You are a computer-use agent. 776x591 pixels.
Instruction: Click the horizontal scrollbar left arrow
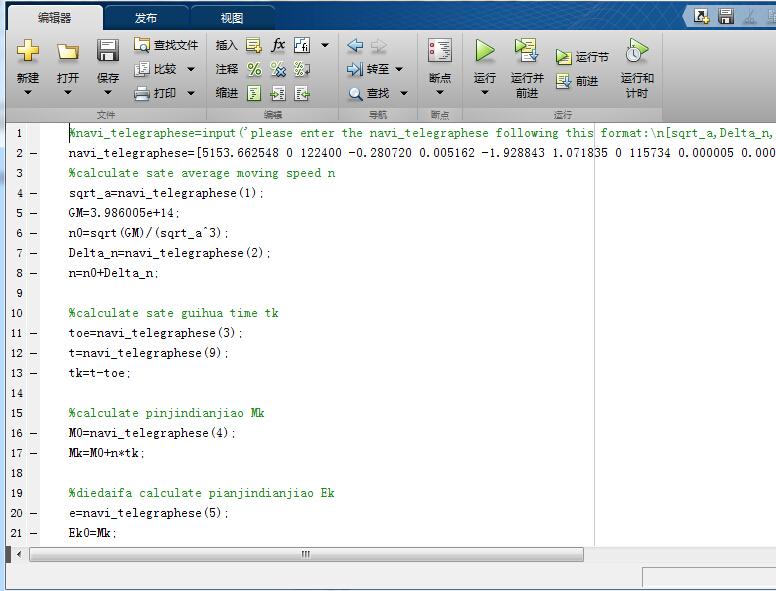[x=19, y=554]
